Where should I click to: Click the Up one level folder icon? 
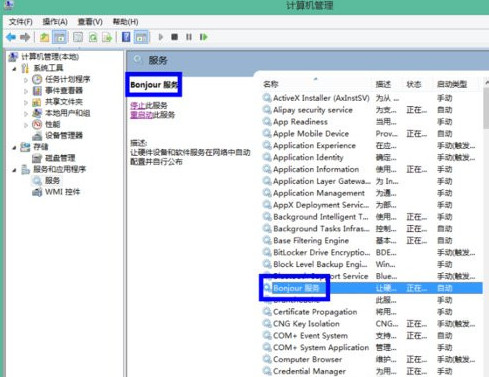click(x=44, y=37)
